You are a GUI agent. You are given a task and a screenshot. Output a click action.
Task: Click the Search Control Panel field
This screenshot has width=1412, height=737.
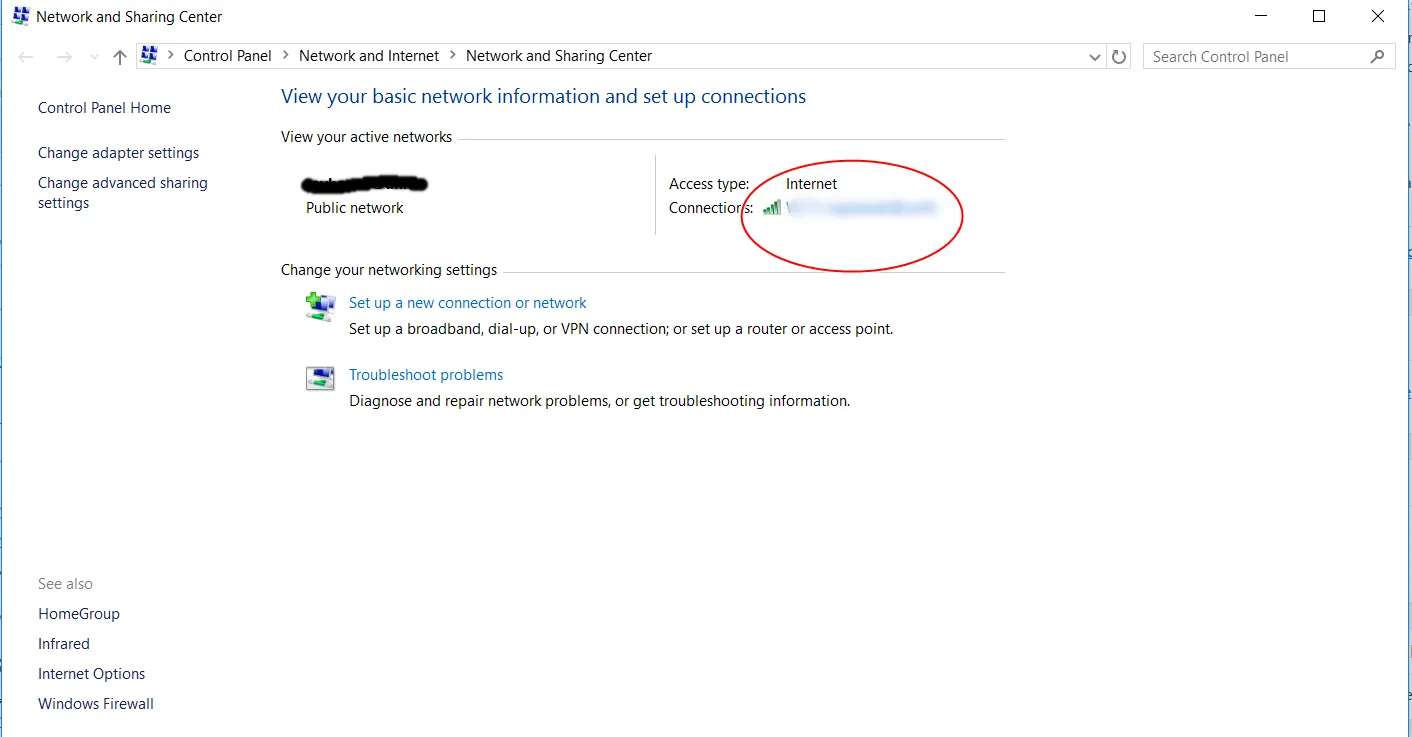[x=1255, y=57]
